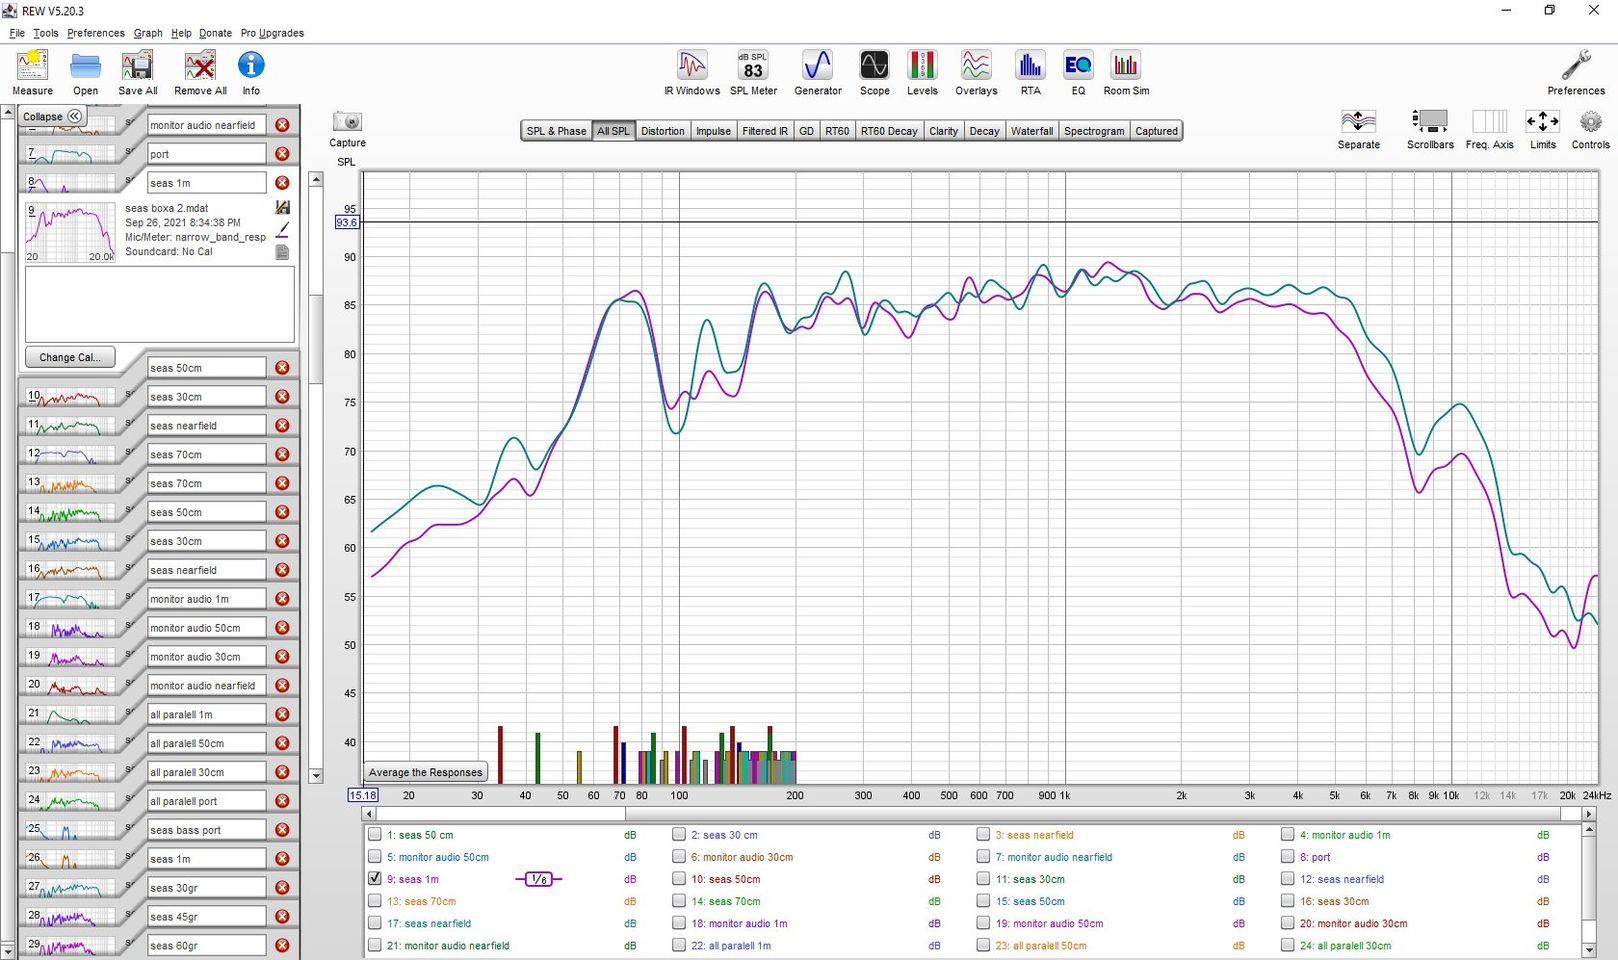Open the RTA analyzer
1618x960 pixels.
[1030, 73]
